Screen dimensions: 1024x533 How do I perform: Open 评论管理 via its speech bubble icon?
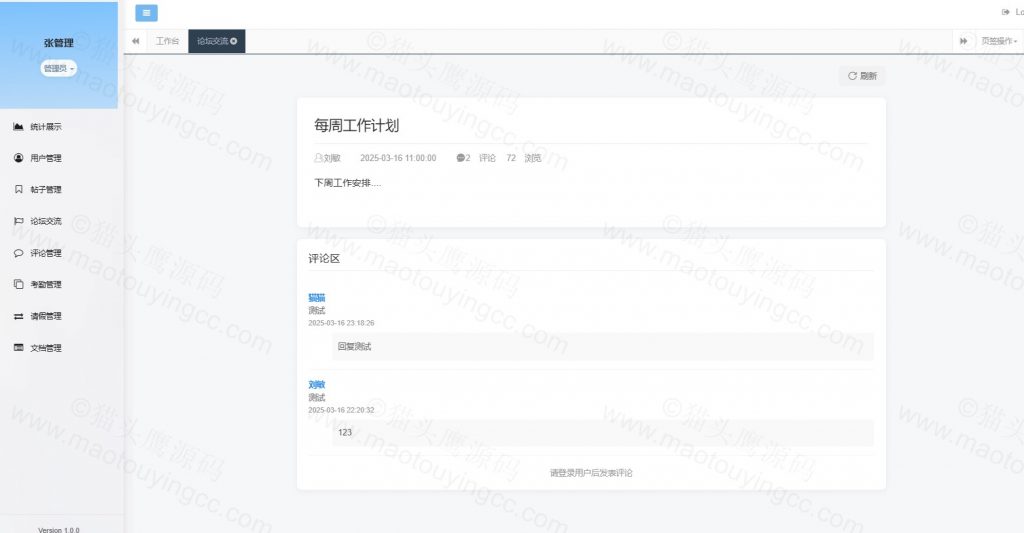[x=18, y=253]
